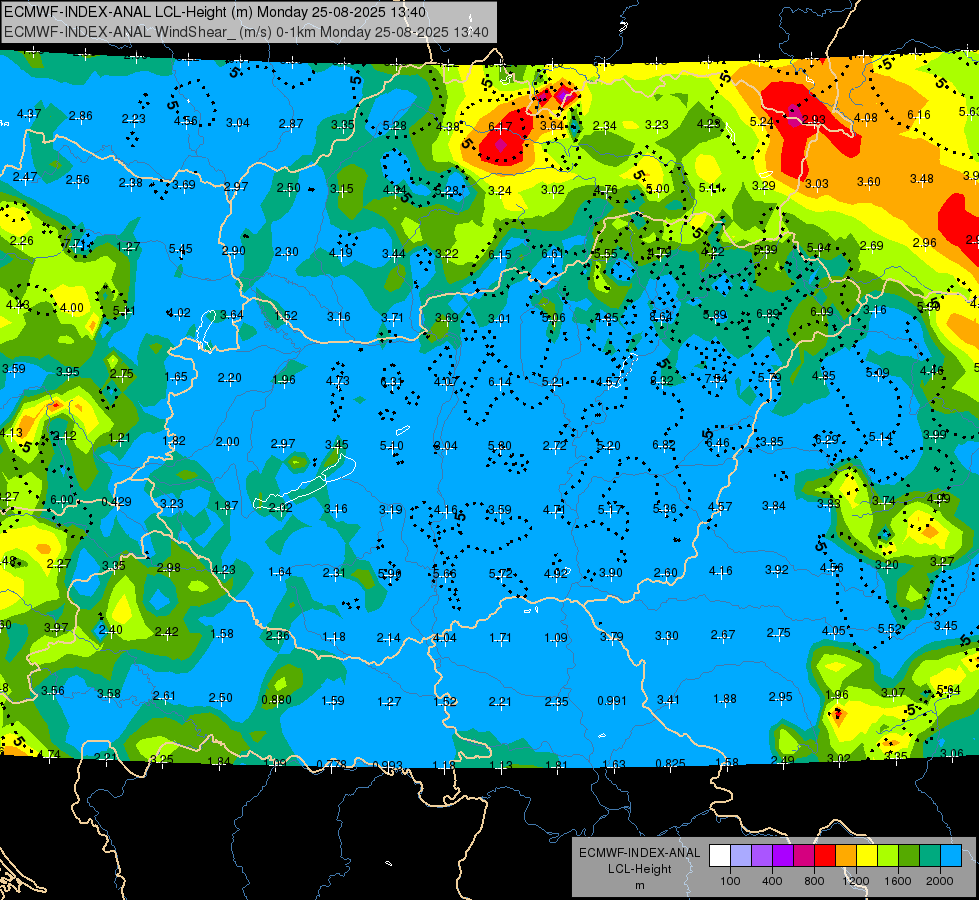Viewport: 979px width, 900px height.
Task: Click the value 2.02 on the lake
Action: pos(280,508)
